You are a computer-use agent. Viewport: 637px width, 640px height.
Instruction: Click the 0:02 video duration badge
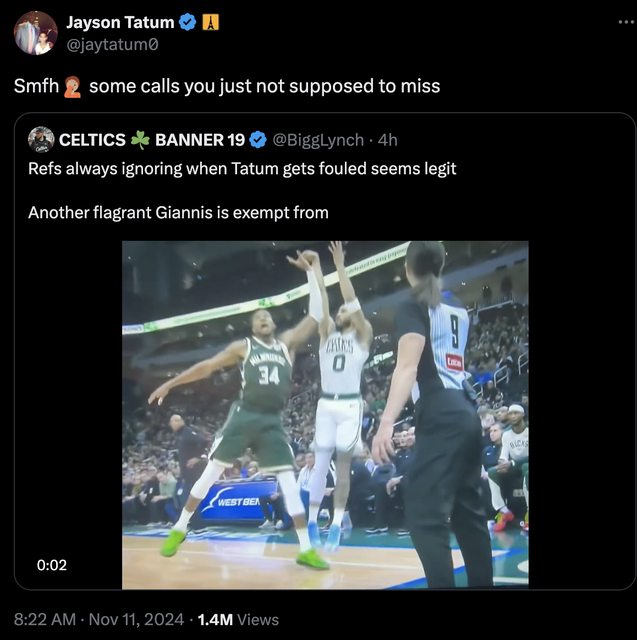tap(51, 565)
